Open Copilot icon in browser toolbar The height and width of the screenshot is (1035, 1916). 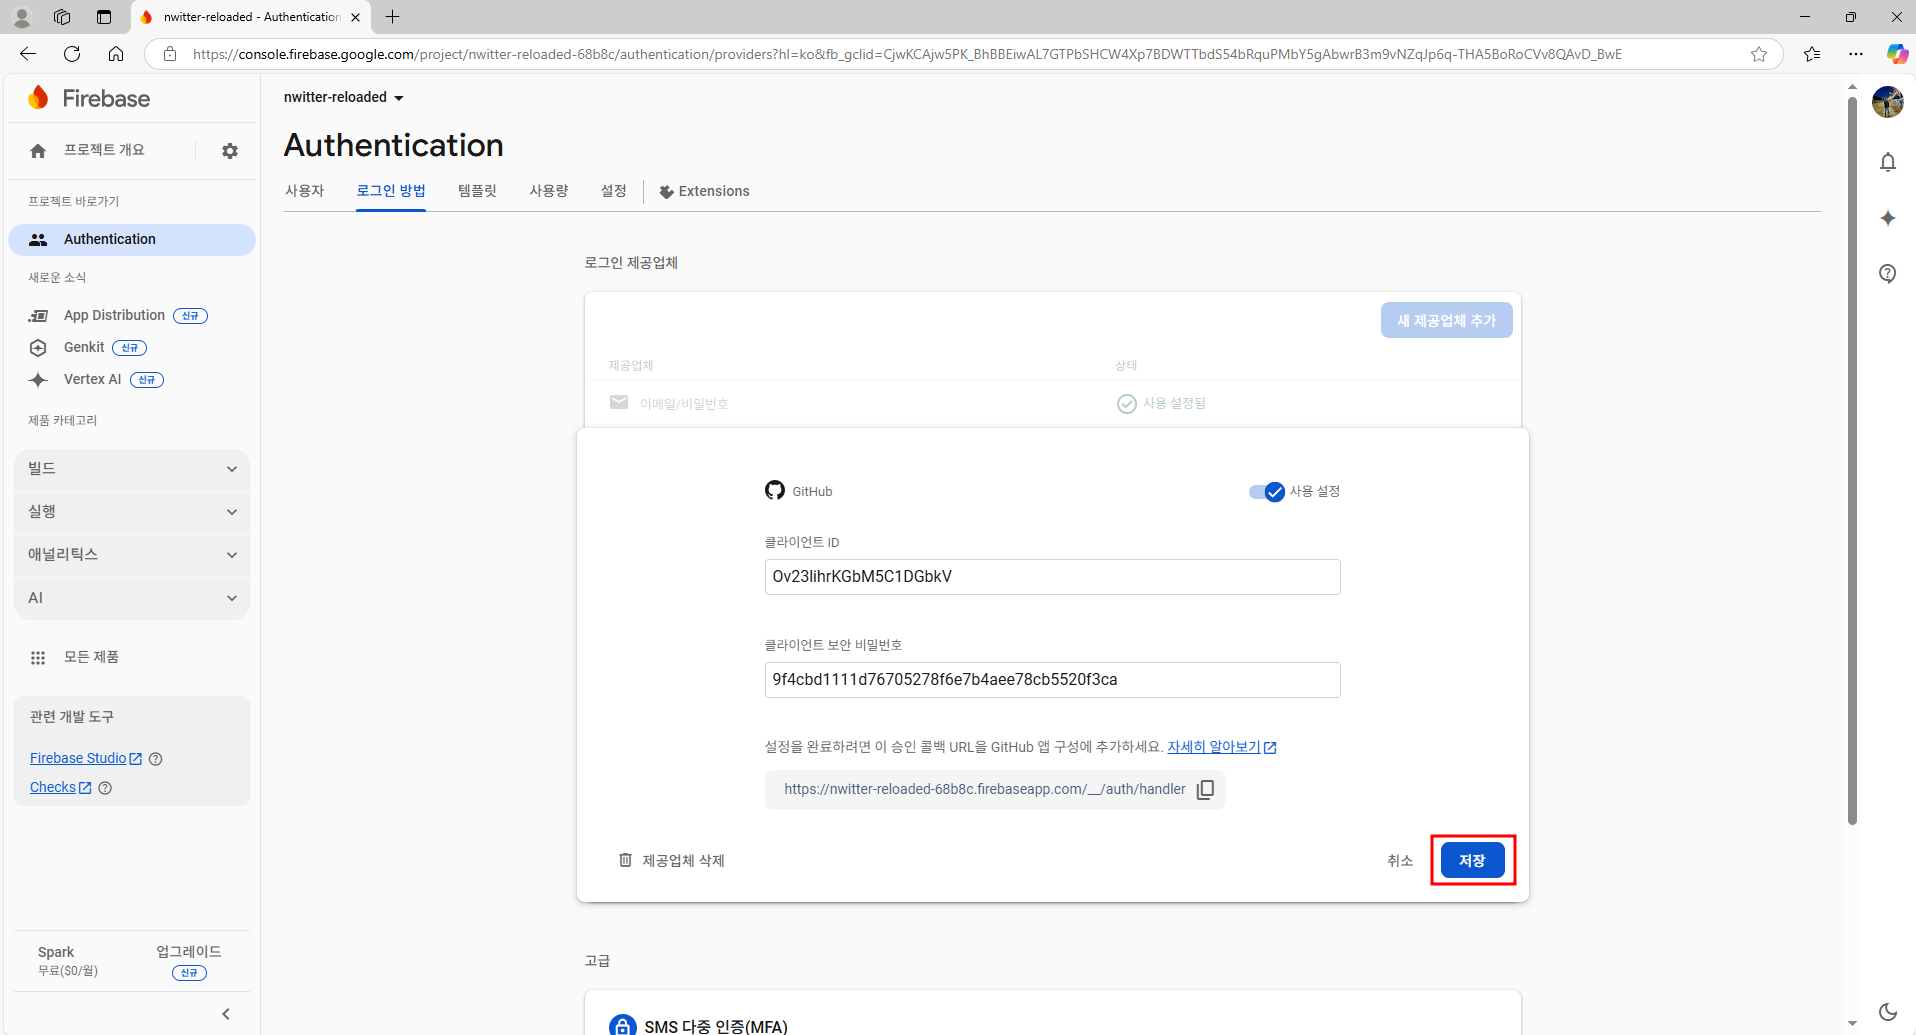(x=1897, y=54)
